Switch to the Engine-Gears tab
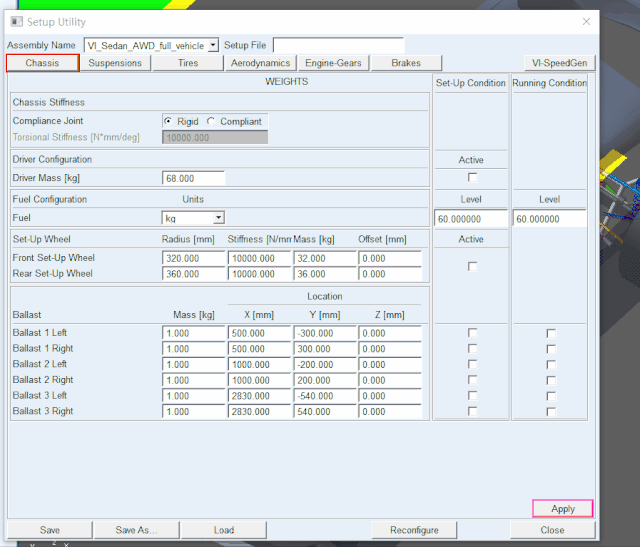640x547 pixels. (333, 63)
